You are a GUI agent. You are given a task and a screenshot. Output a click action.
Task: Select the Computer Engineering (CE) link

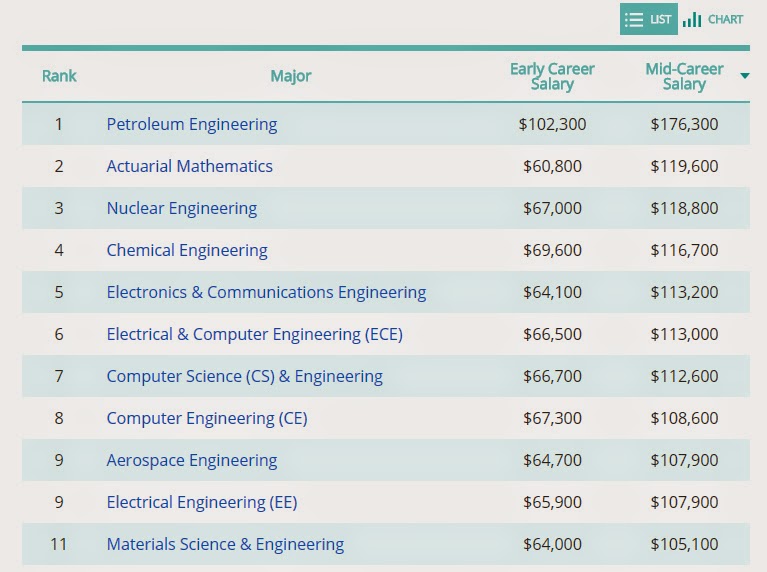207,419
